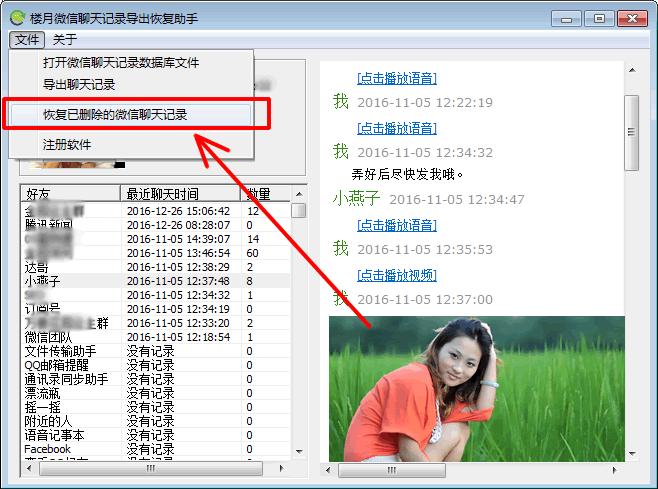This screenshot has height=489, width=658.
Task: Click the app logo icon in title bar
Action: coord(18,18)
